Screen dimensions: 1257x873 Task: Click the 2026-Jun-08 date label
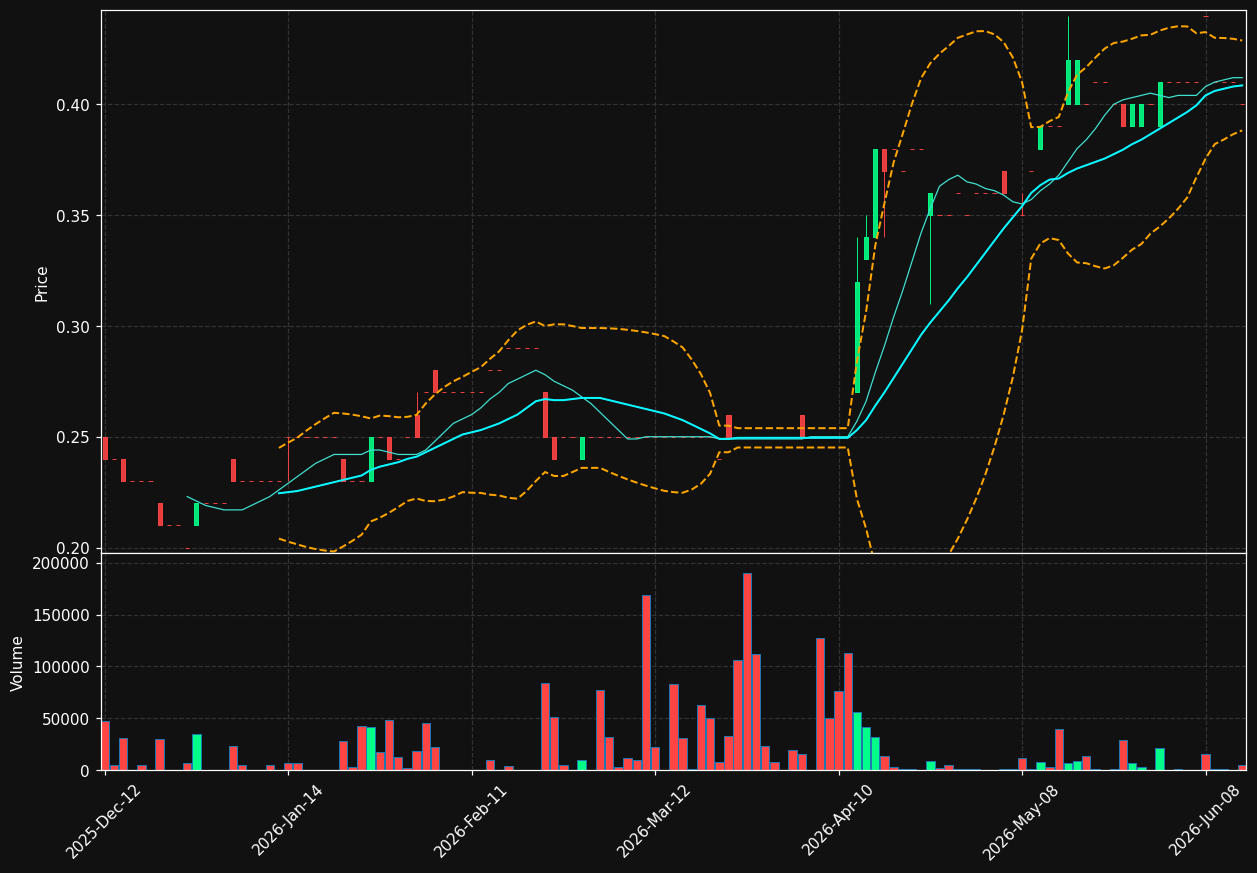tap(1206, 821)
